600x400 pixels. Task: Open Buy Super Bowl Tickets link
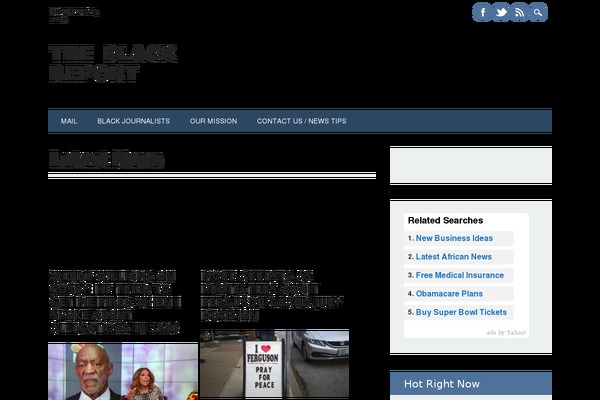[461, 312]
